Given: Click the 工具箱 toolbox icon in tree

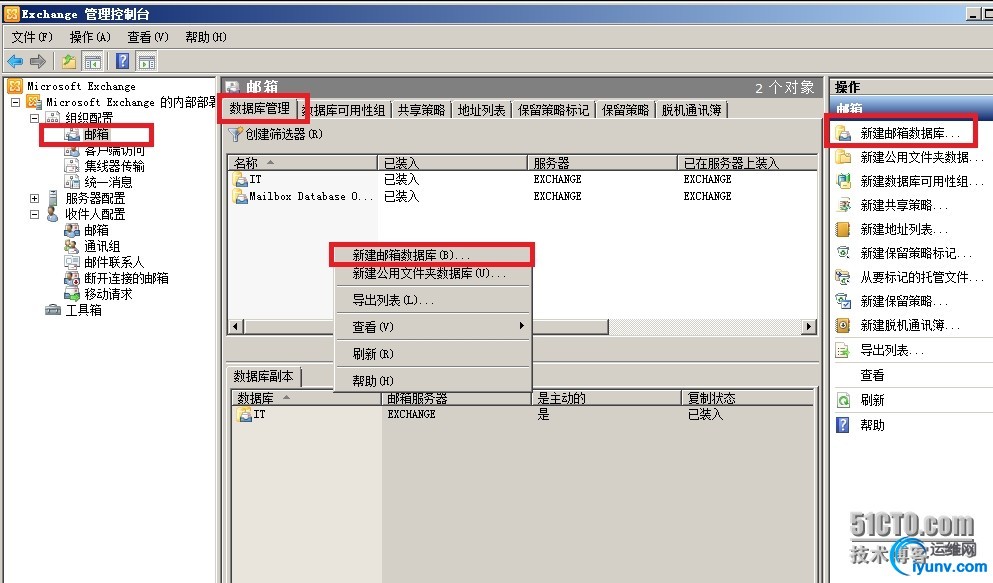Looking at the screenshot, I should 53,310.
